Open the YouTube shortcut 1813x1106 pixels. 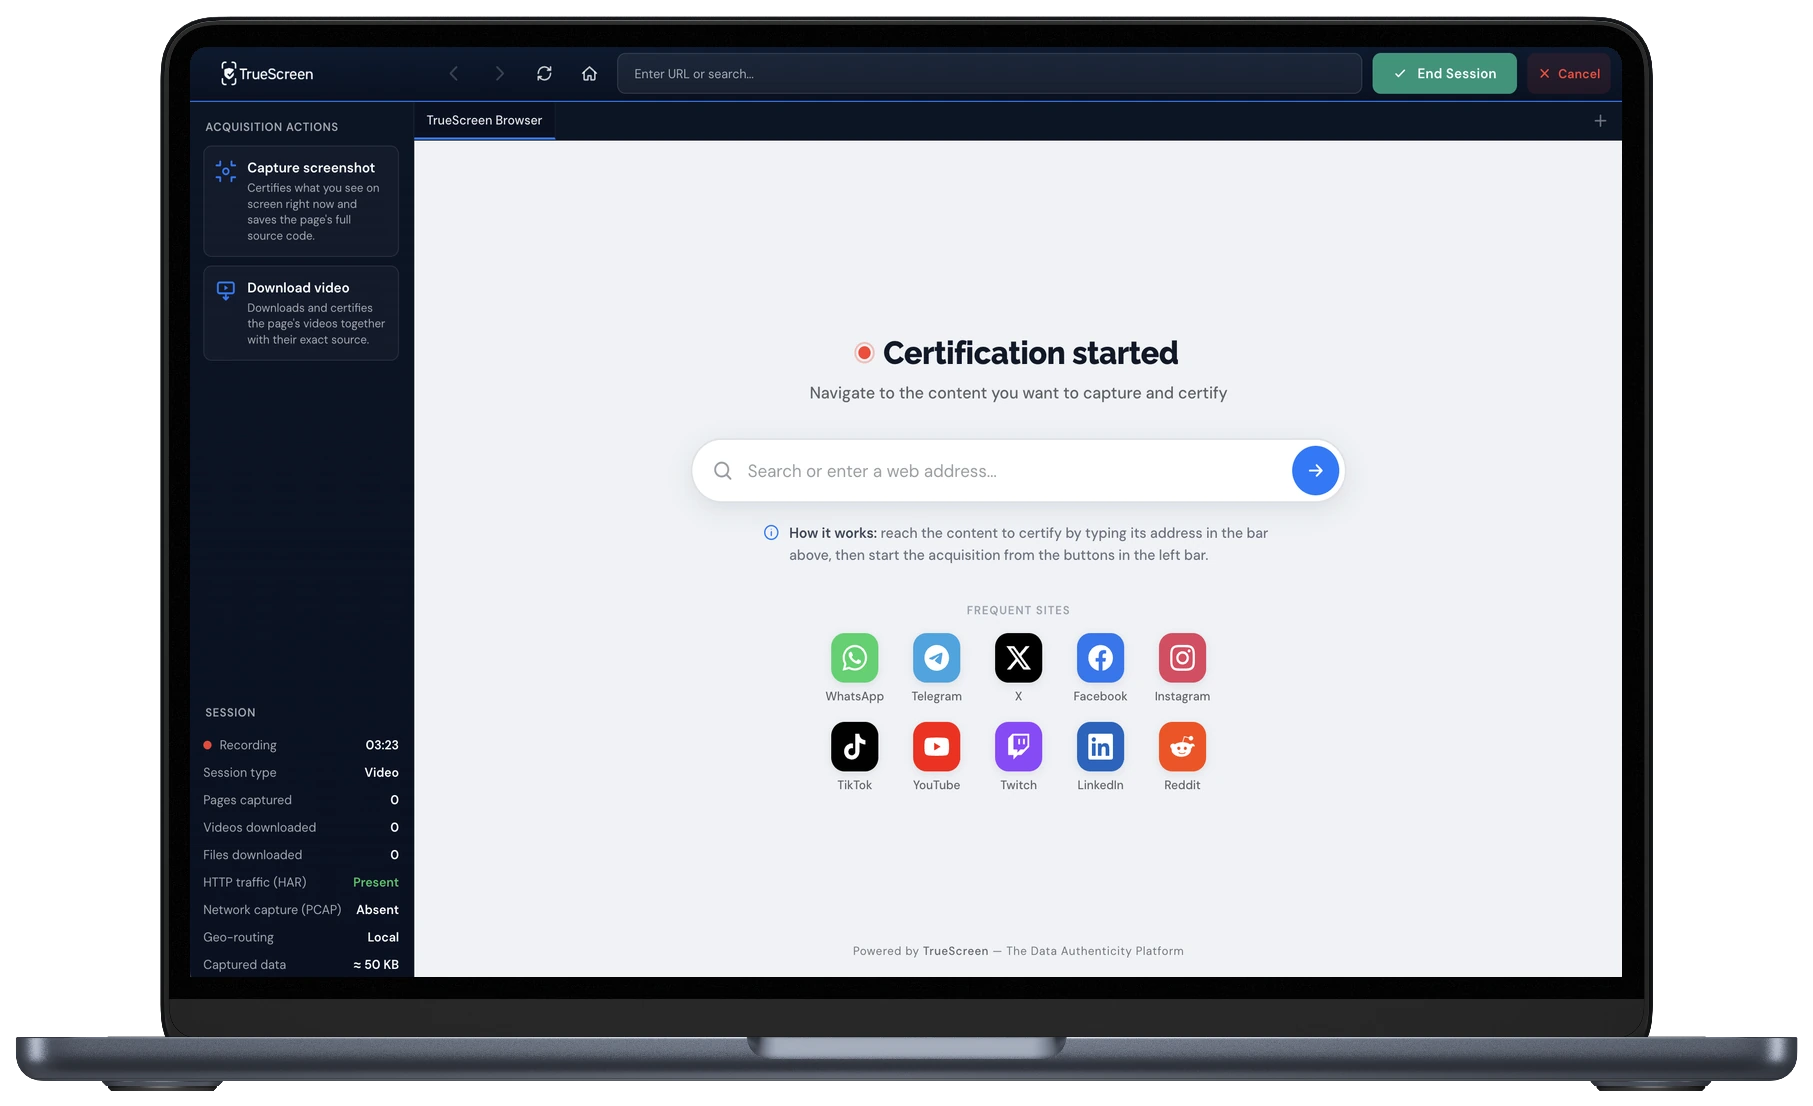(x=936, y=757)
